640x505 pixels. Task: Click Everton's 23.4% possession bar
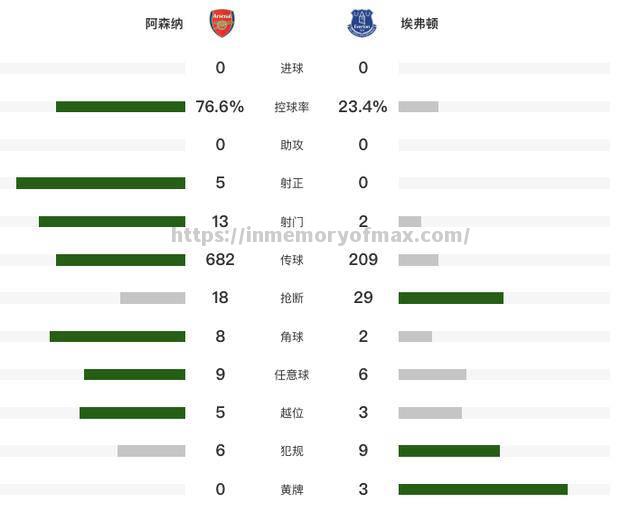pyautogui.click(x=418, y=107)
